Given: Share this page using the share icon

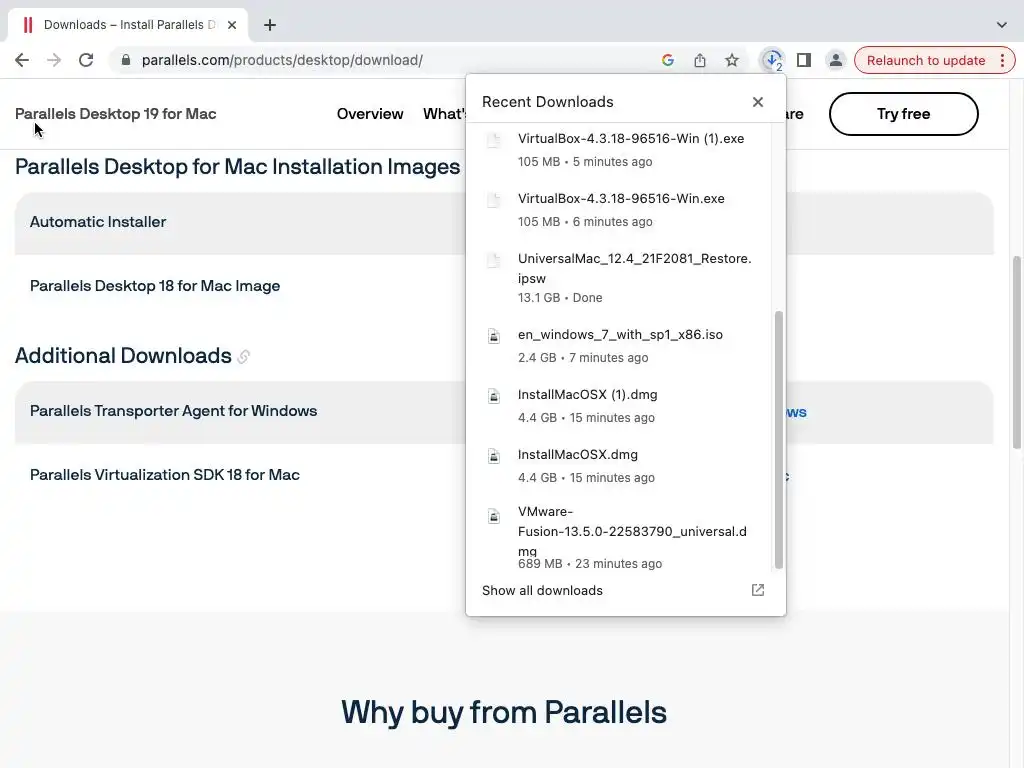Looking at the screenshot, I should tap(699, 60).
